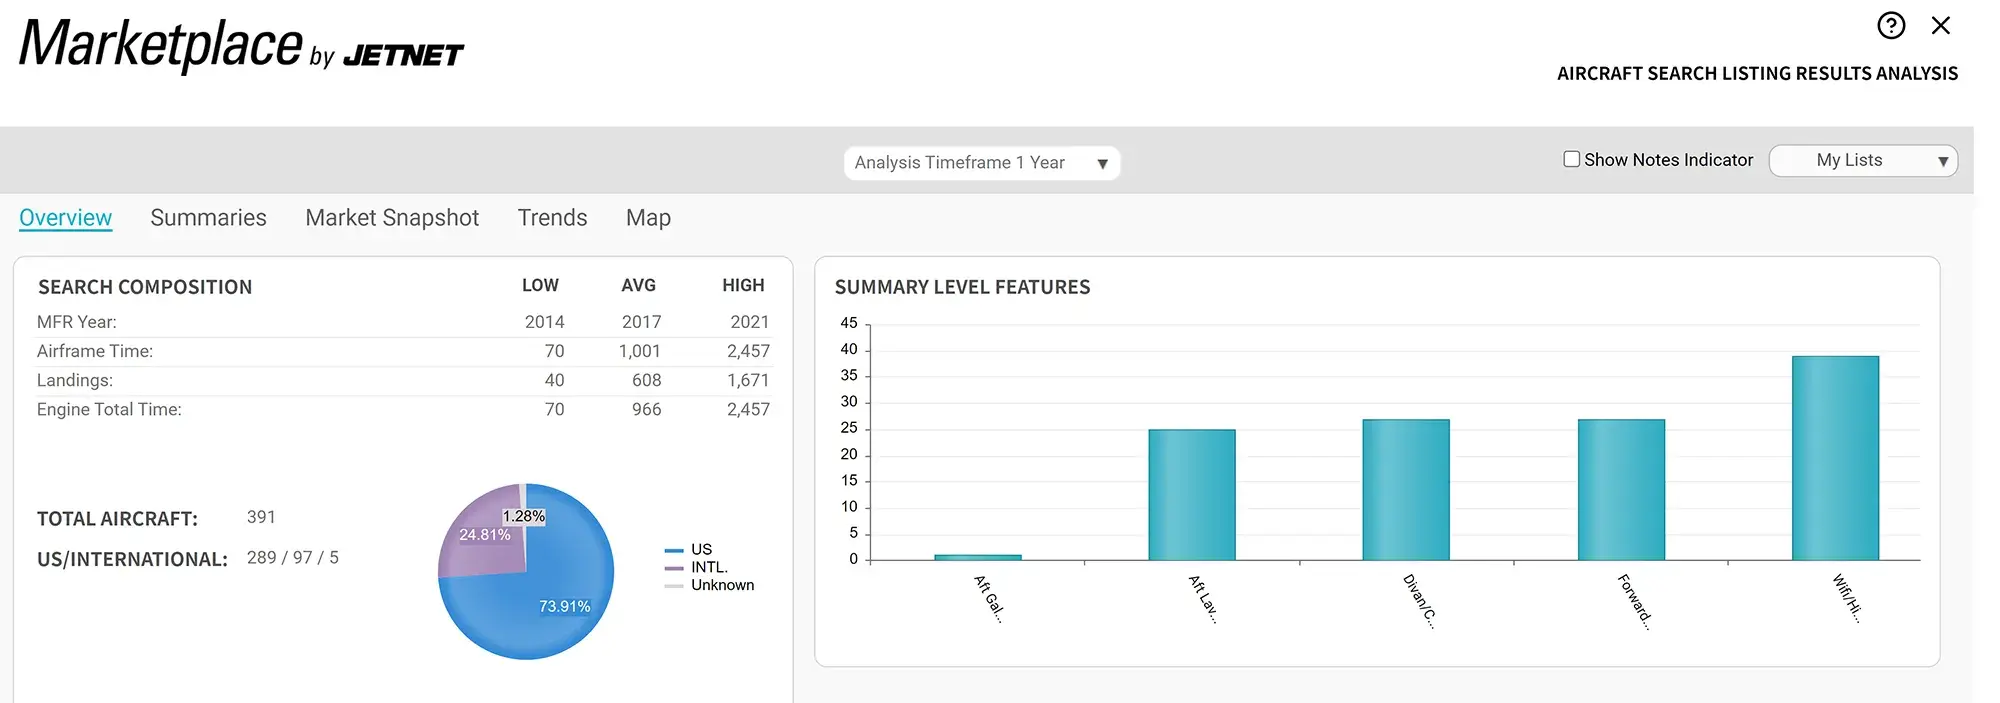The height and width of the screenshot is (703, 2000).
Task: Select the Forward... chart bar
Action: click(1620, 490)
